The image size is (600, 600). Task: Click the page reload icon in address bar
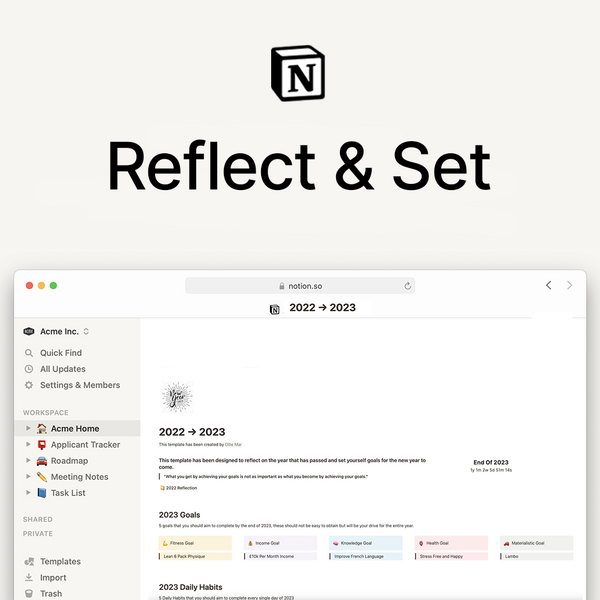tap(408, 286)
